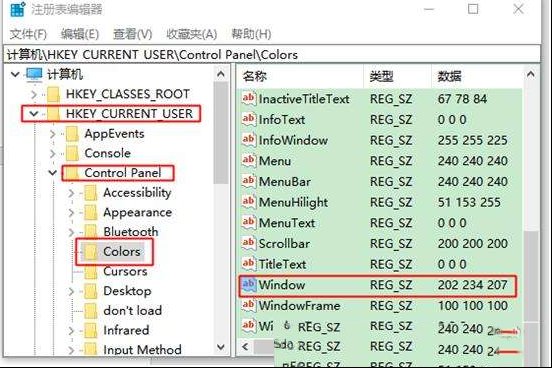552x368 pixels.
Task: Click the Scrollbar string value icon
Action: point(248,243)
